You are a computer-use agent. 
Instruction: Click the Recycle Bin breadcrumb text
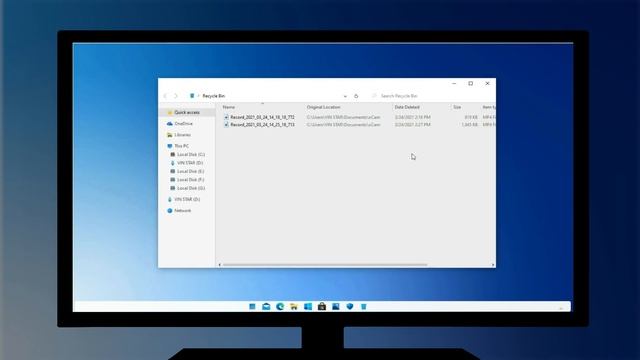pyautogui.click(x=213, y=96)
